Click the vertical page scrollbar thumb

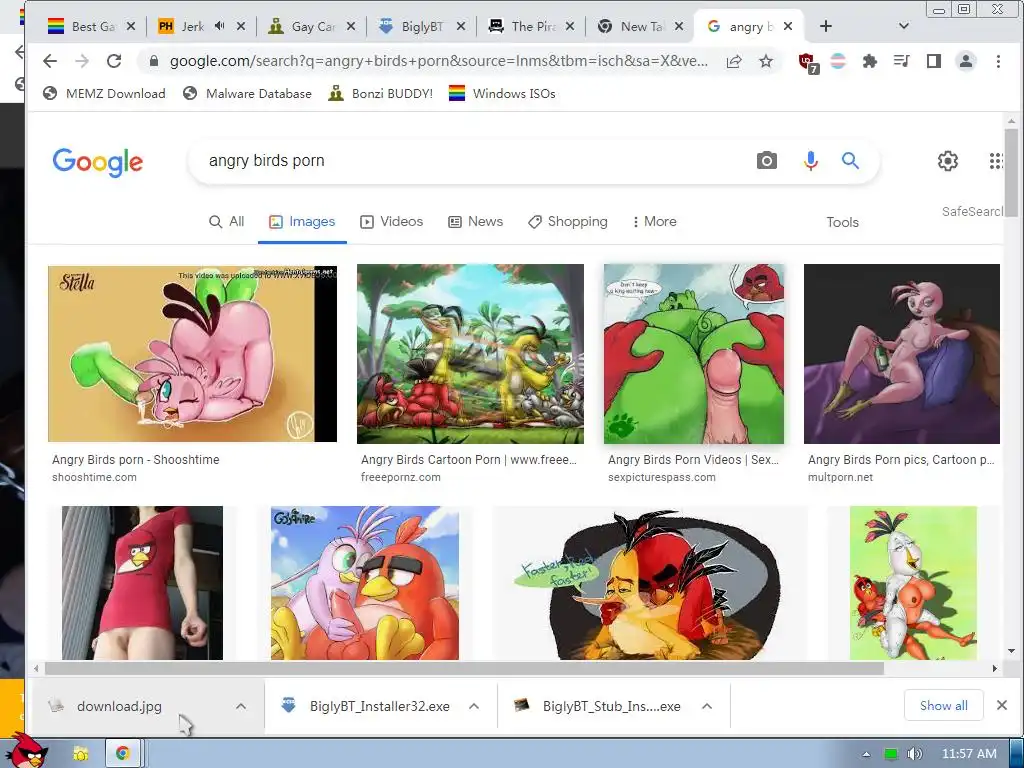coord(1011,172)
